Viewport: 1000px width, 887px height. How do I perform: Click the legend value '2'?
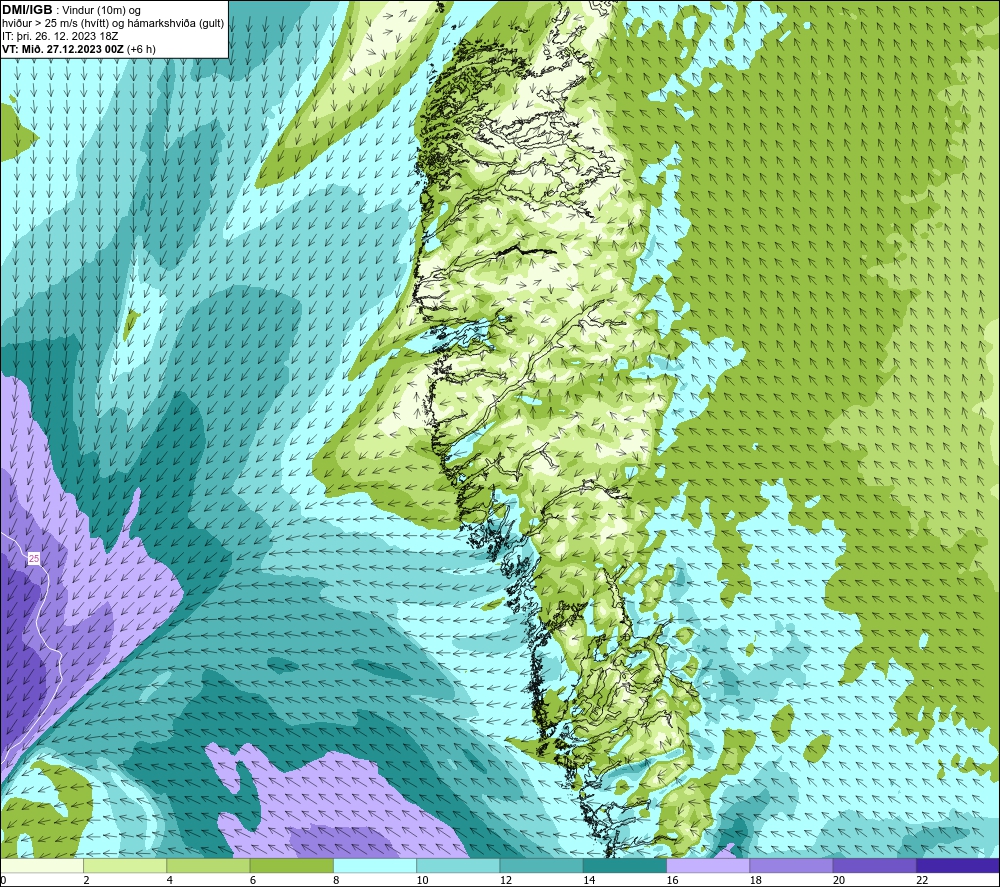pyautogui.click(x=86, y=880)
